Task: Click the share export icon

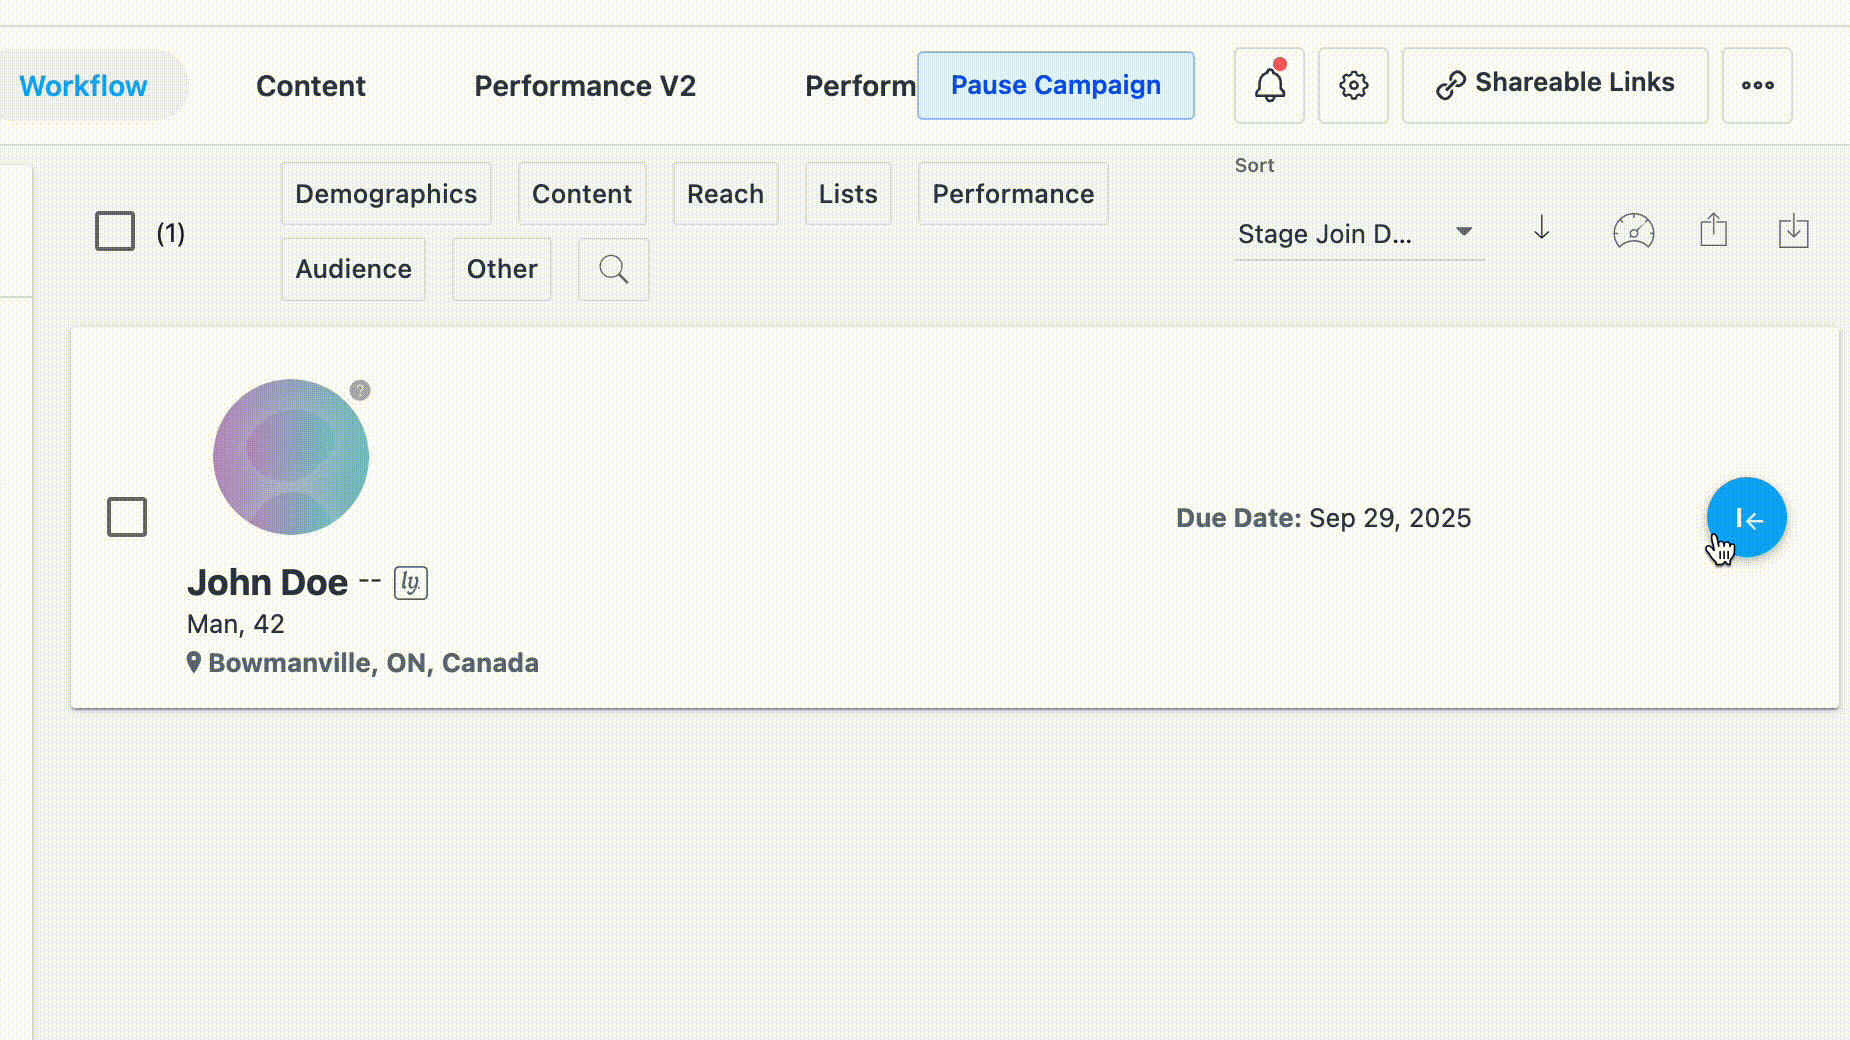Action: click(x=1713, y=230)
